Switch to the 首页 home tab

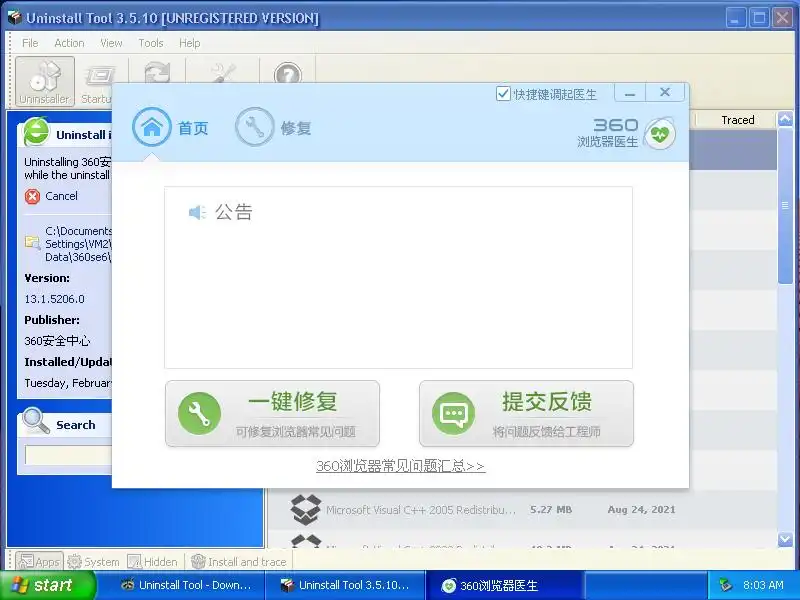coord(171,127)
